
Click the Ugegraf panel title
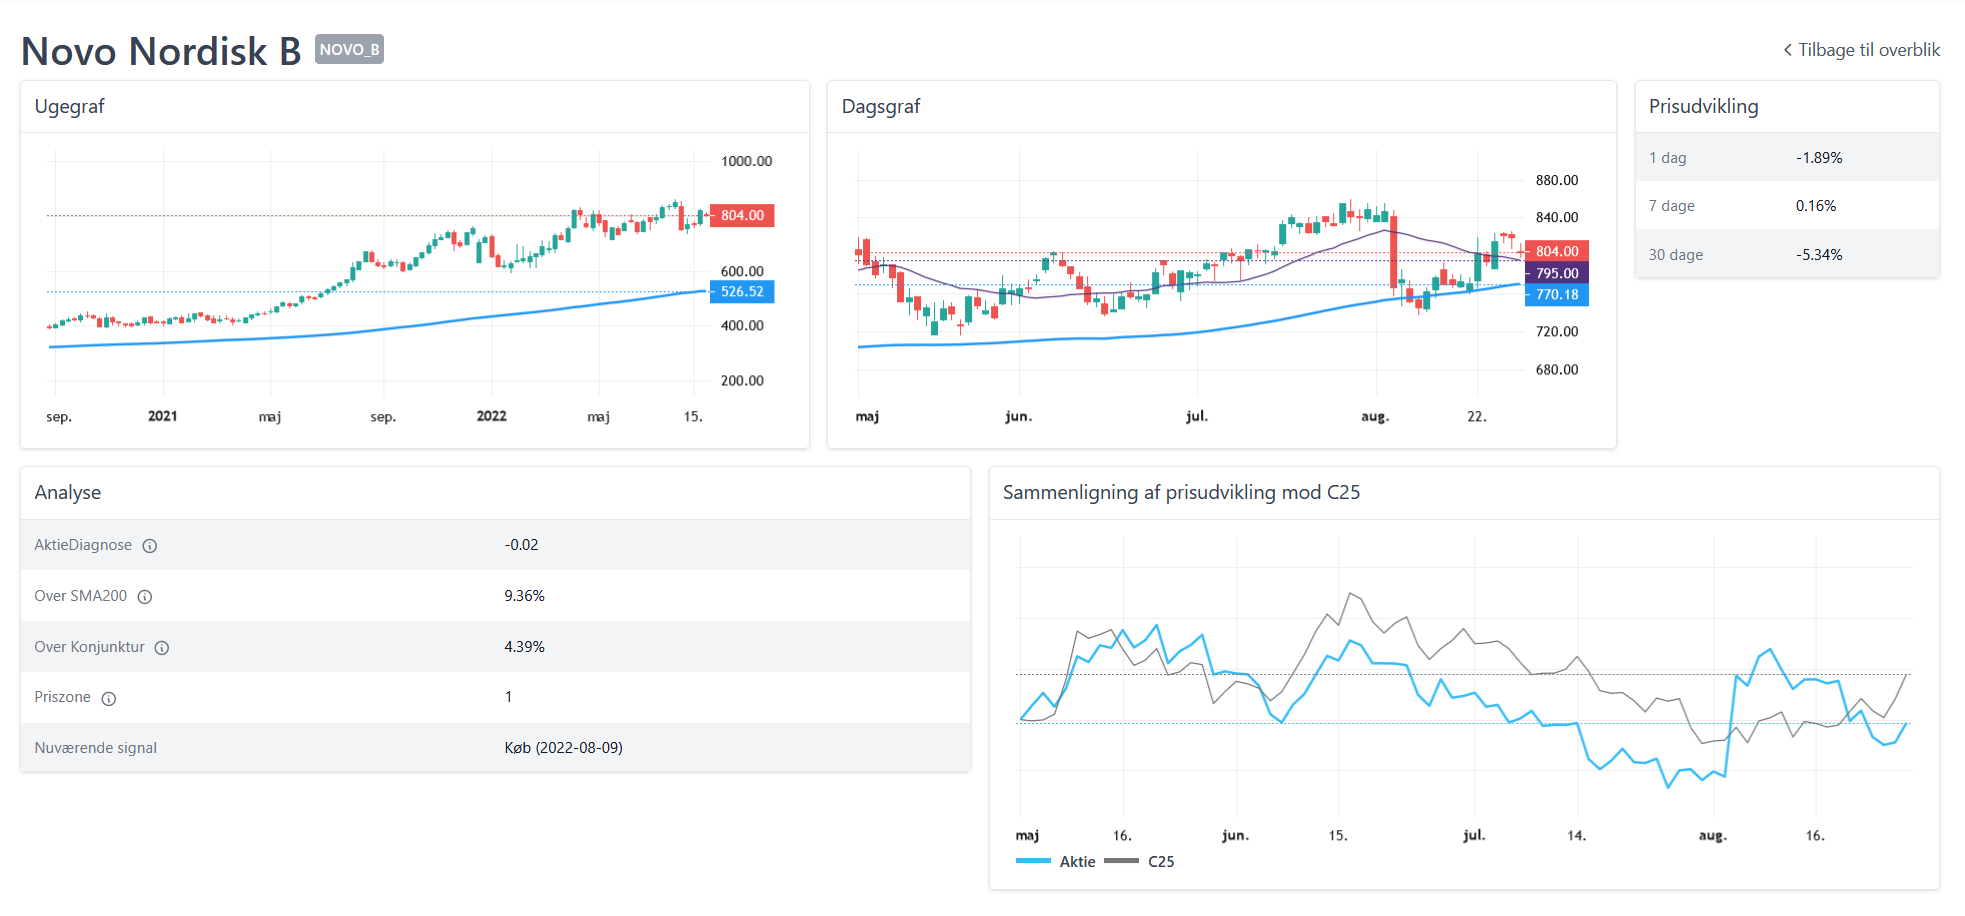69,106
